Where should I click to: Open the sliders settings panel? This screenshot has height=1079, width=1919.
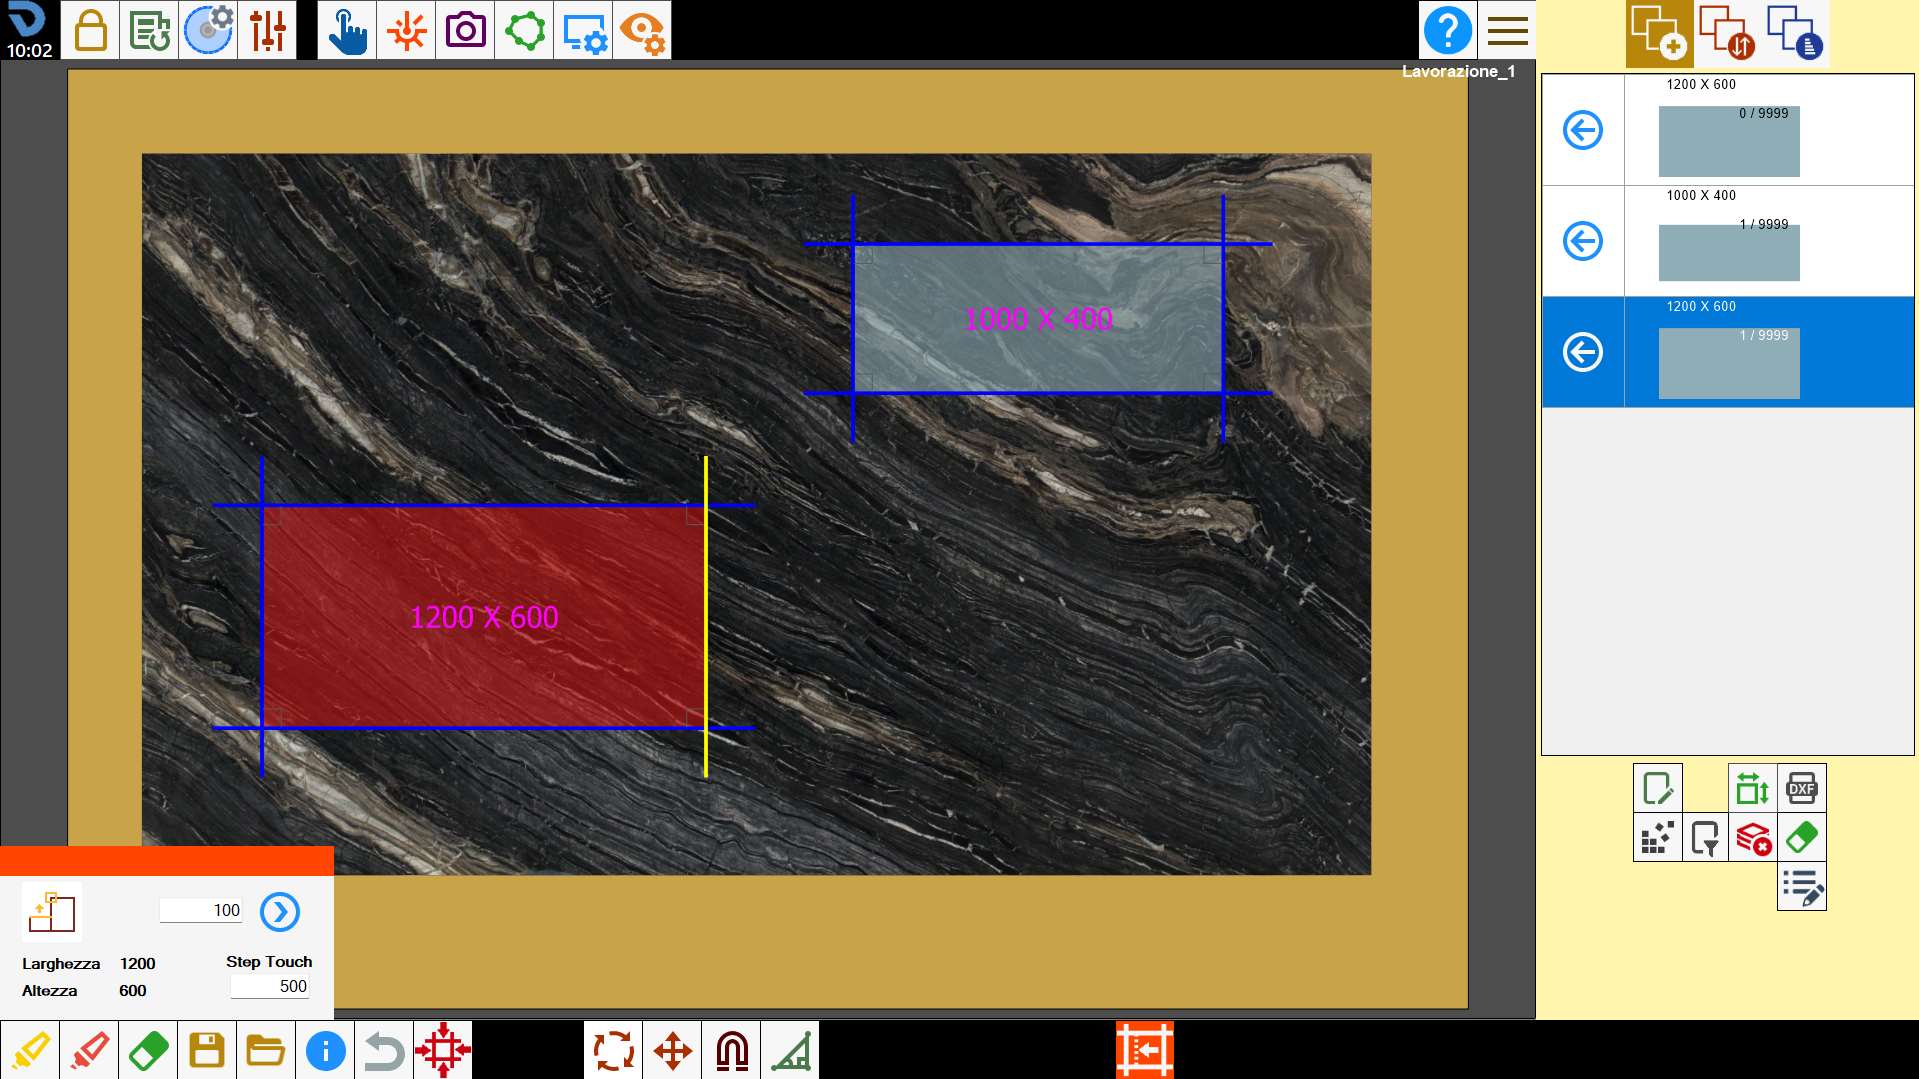coord(267,30)
